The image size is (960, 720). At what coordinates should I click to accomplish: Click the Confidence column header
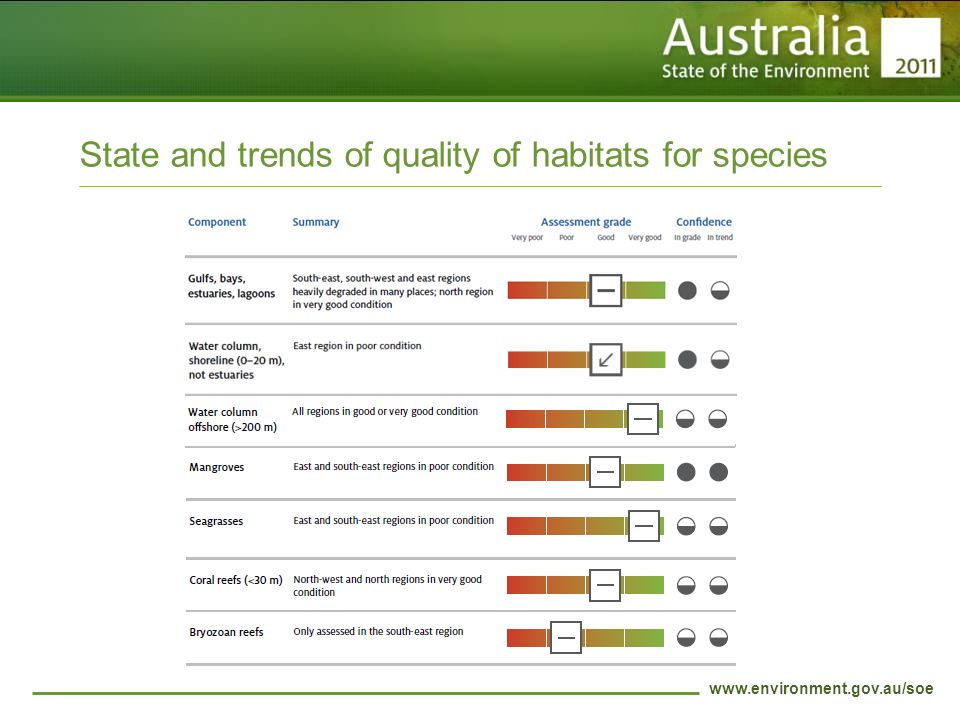pos(703,222)
